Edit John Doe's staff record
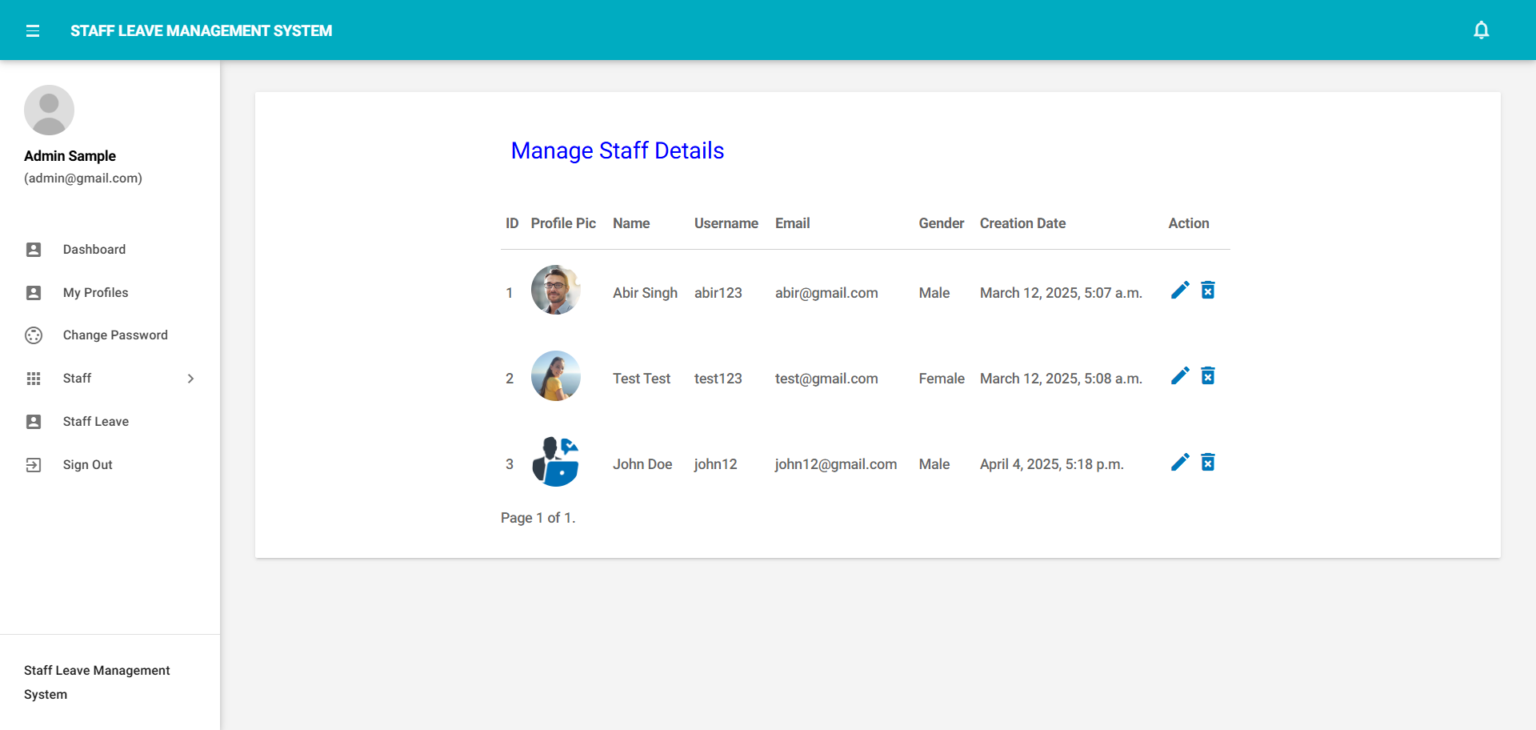 point(1180,461)
